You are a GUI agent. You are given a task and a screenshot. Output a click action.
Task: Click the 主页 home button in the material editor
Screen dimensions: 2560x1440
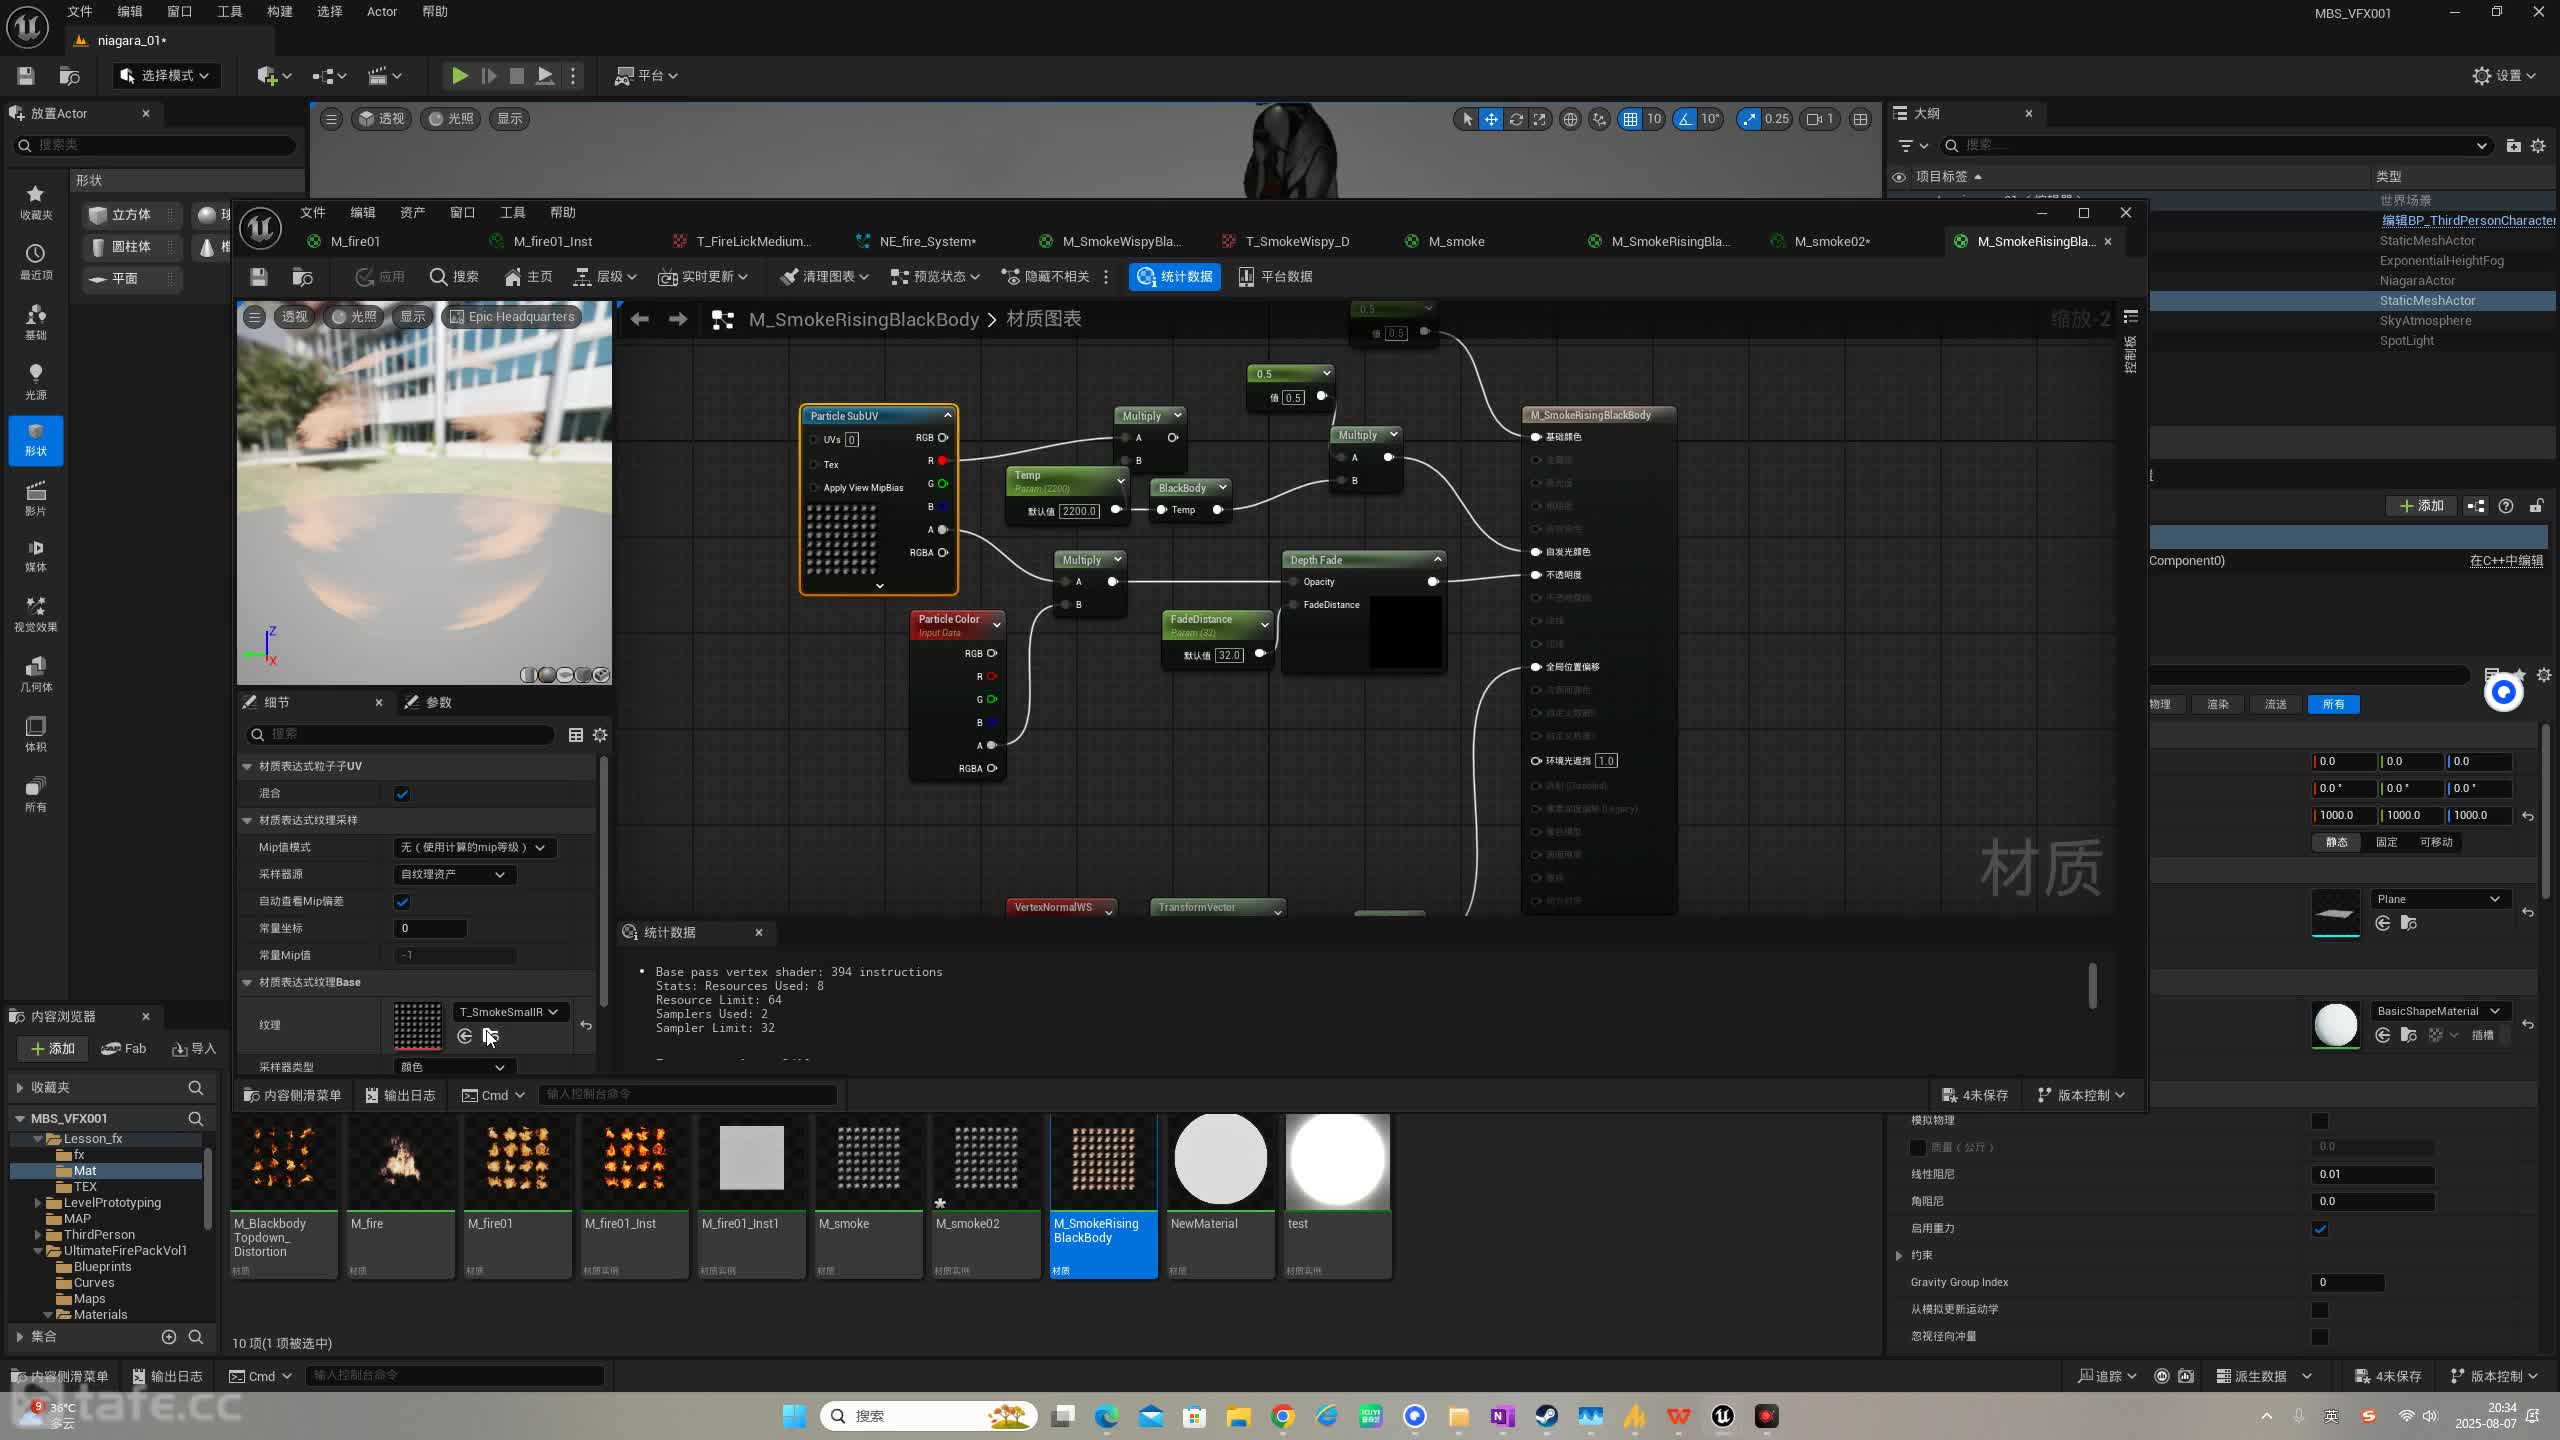pos(529,277)
